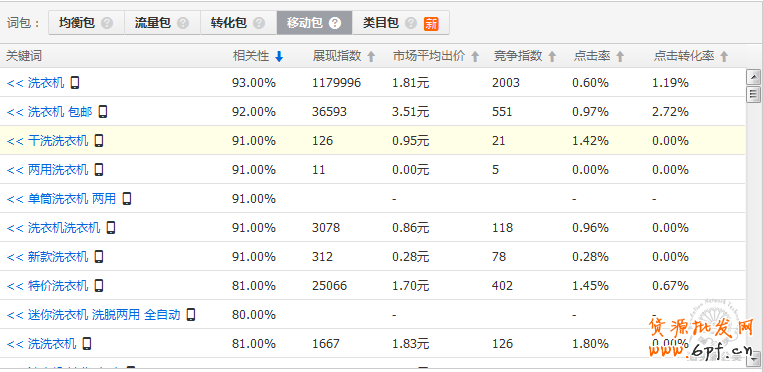Click mobile icon beside 洗衣机 包邮

pos(102,112)
